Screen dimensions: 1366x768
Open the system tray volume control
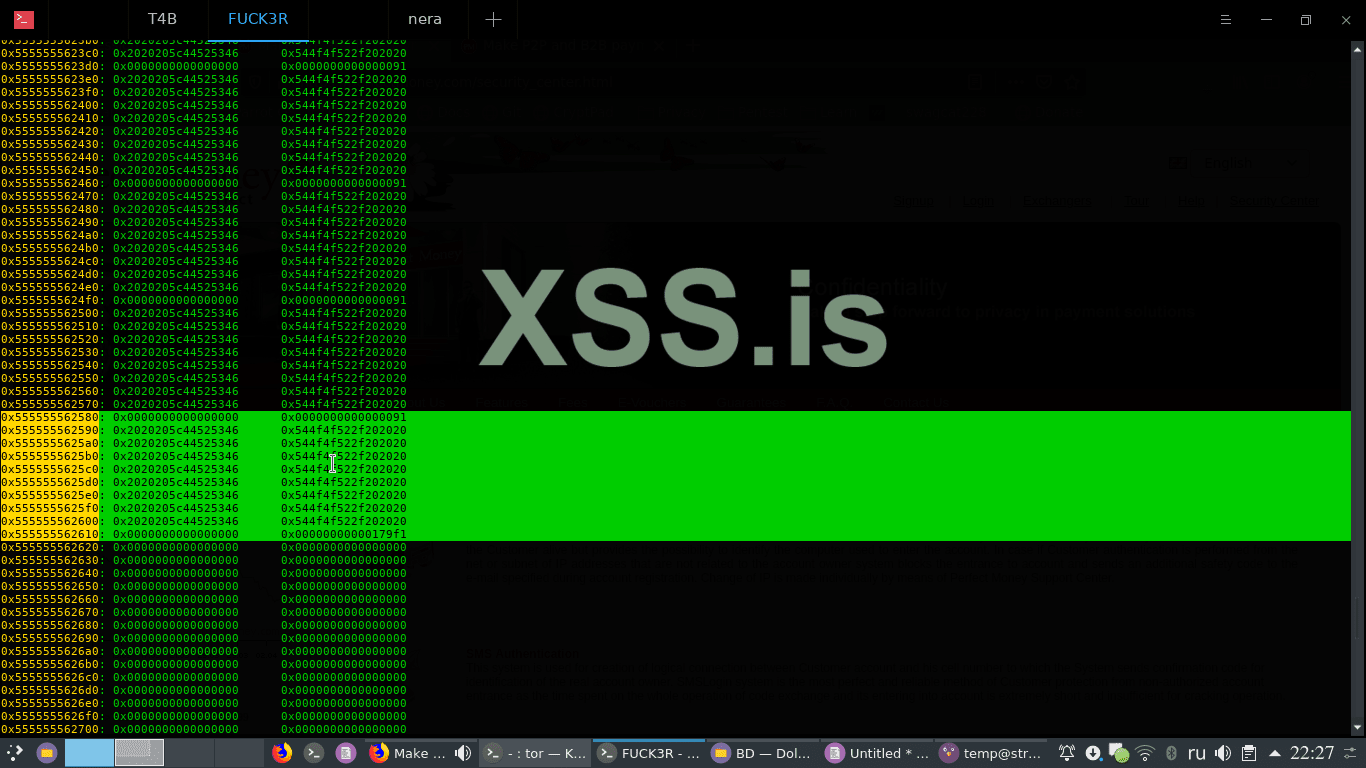(1222, 753)
